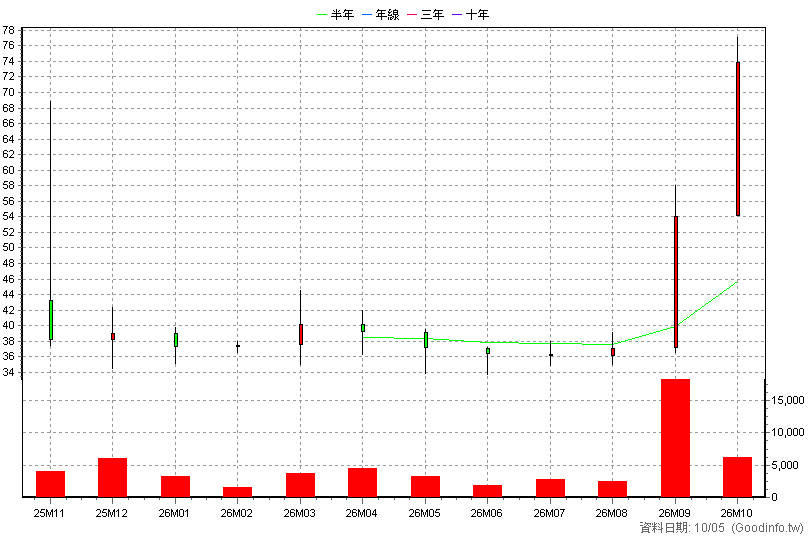Click the 26M06 x-axis label

click(486, 513)
